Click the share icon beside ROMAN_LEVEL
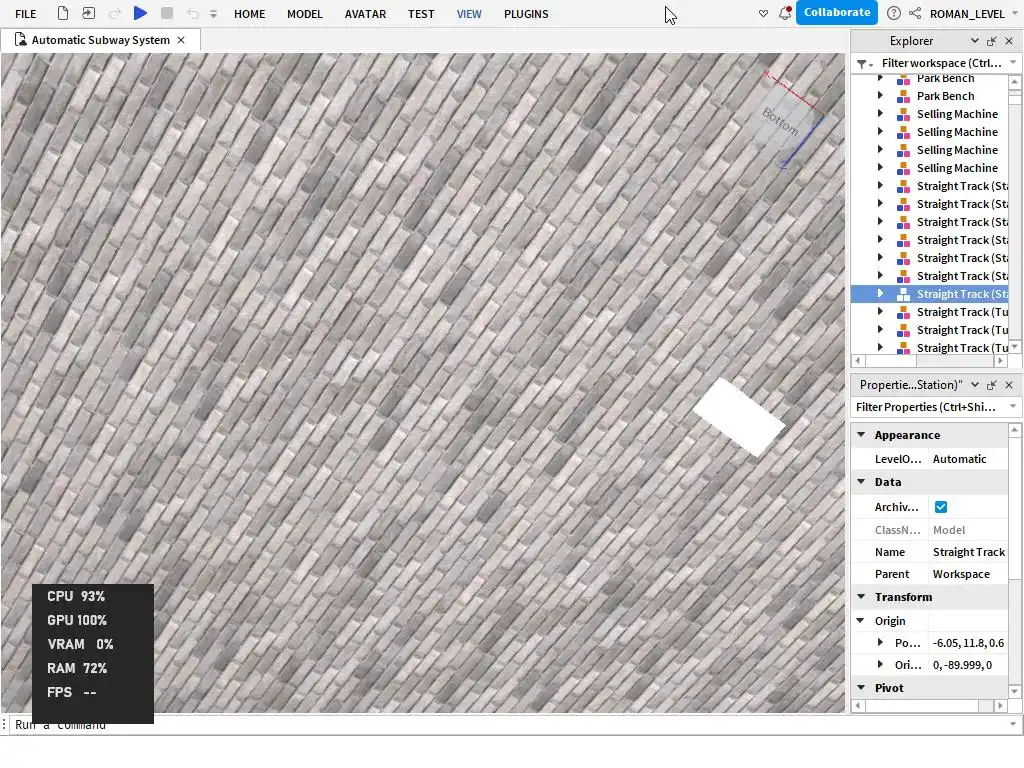This screenshot has width=1024, height=768. [x=915, y=13]
